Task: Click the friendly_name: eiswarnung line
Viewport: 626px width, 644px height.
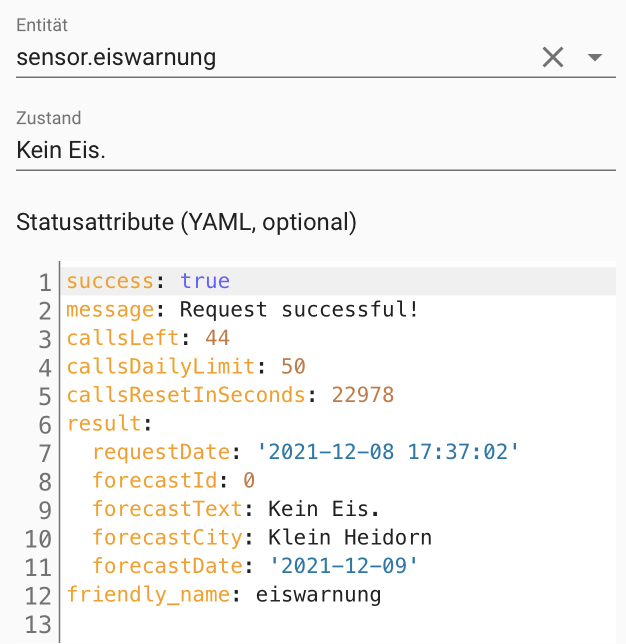Action: [x=223, y=595]
